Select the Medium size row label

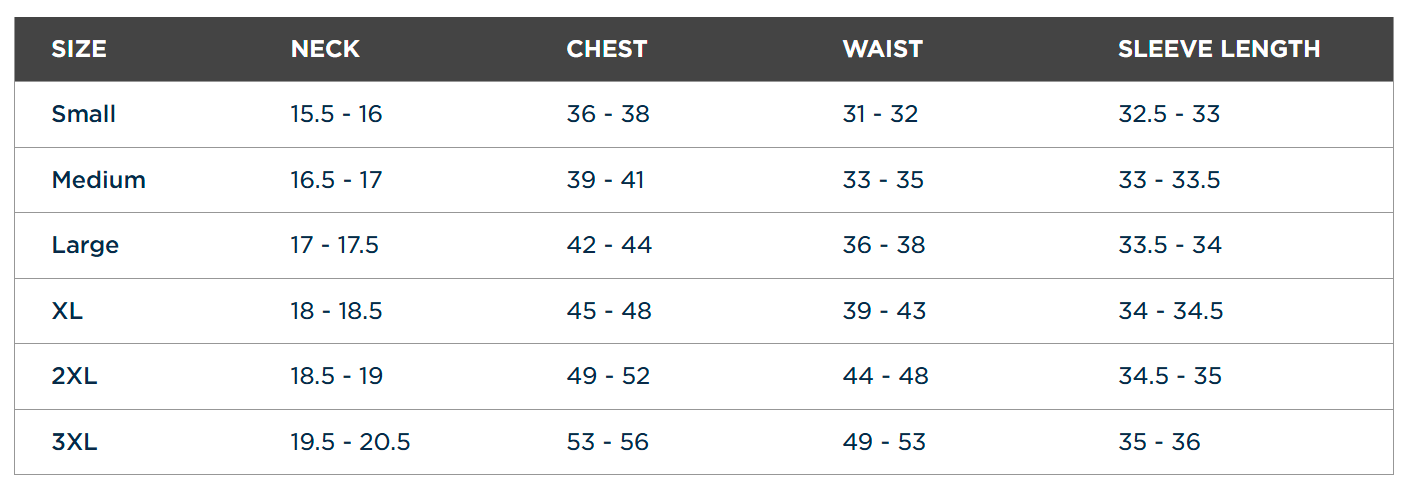point(99,180)
